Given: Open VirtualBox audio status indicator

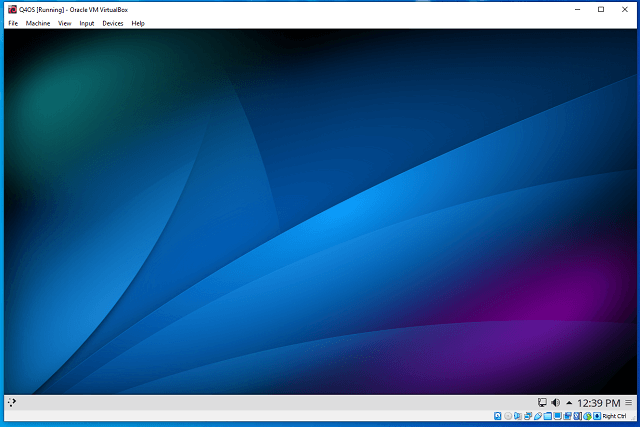Looking at the screenshot, I should click(x=518, y=416).
